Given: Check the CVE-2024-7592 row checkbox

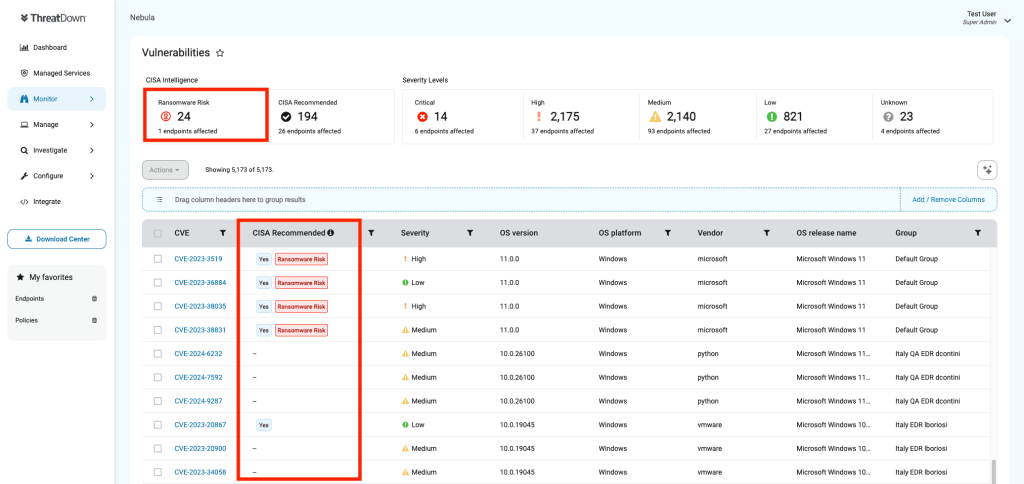Looking at the screenshot, I should pyautogui.click(x=157, y=377).
